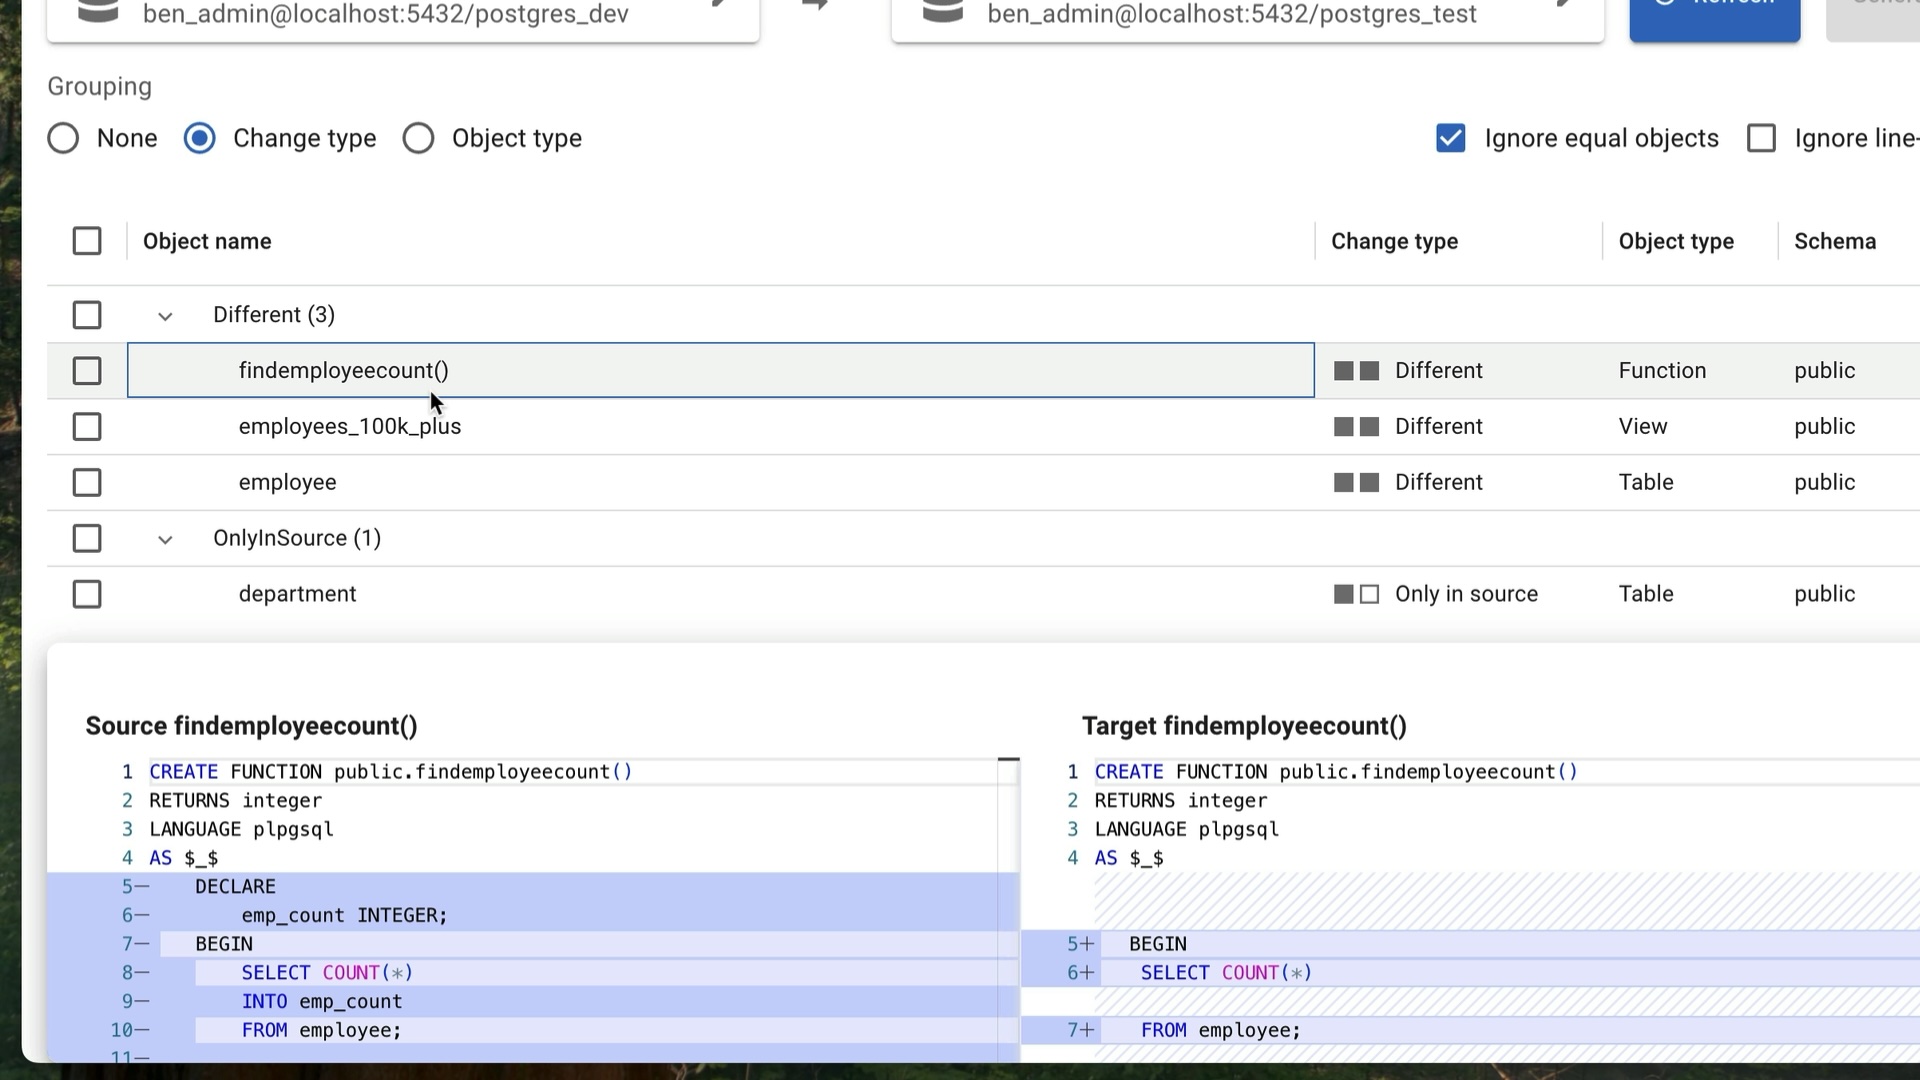Check the select-all header checkbox
Image resolution: width=1920 pixels, height=1080 pixels.
(x=87, y=241)
